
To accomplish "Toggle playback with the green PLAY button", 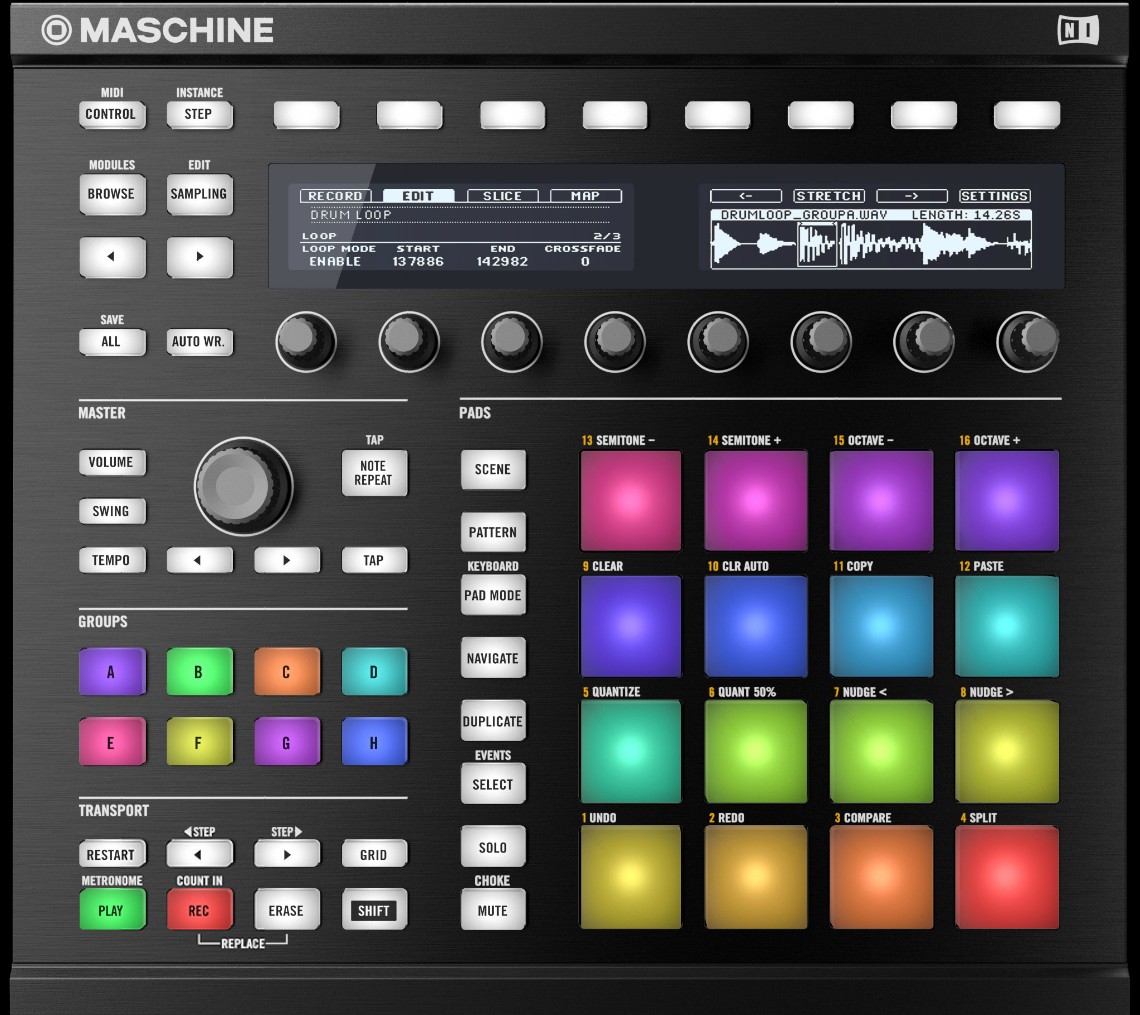I will (112, 909).
